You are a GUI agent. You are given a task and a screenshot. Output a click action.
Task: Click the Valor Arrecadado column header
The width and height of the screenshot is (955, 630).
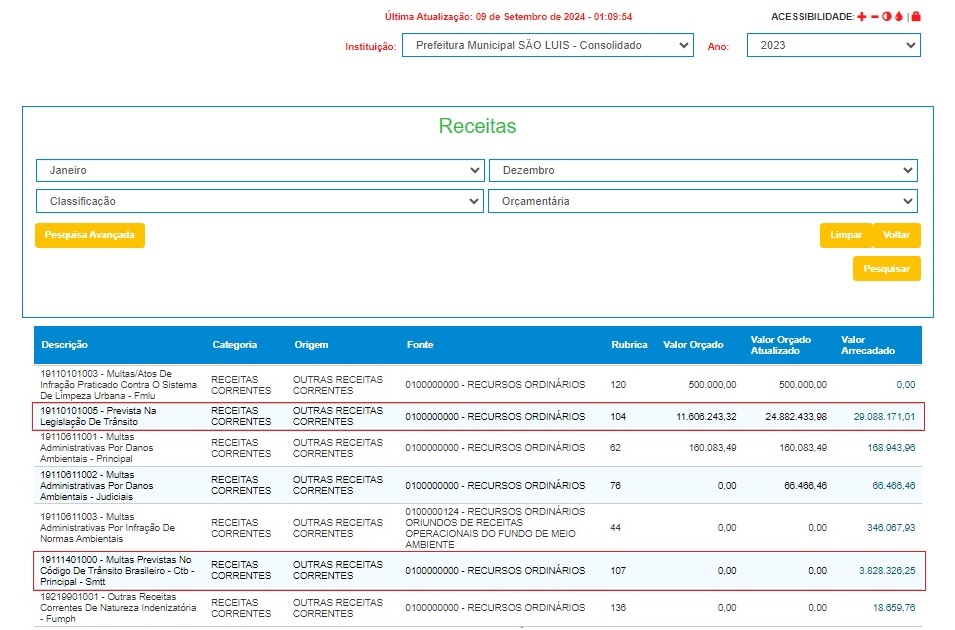(x=867, y=345)
